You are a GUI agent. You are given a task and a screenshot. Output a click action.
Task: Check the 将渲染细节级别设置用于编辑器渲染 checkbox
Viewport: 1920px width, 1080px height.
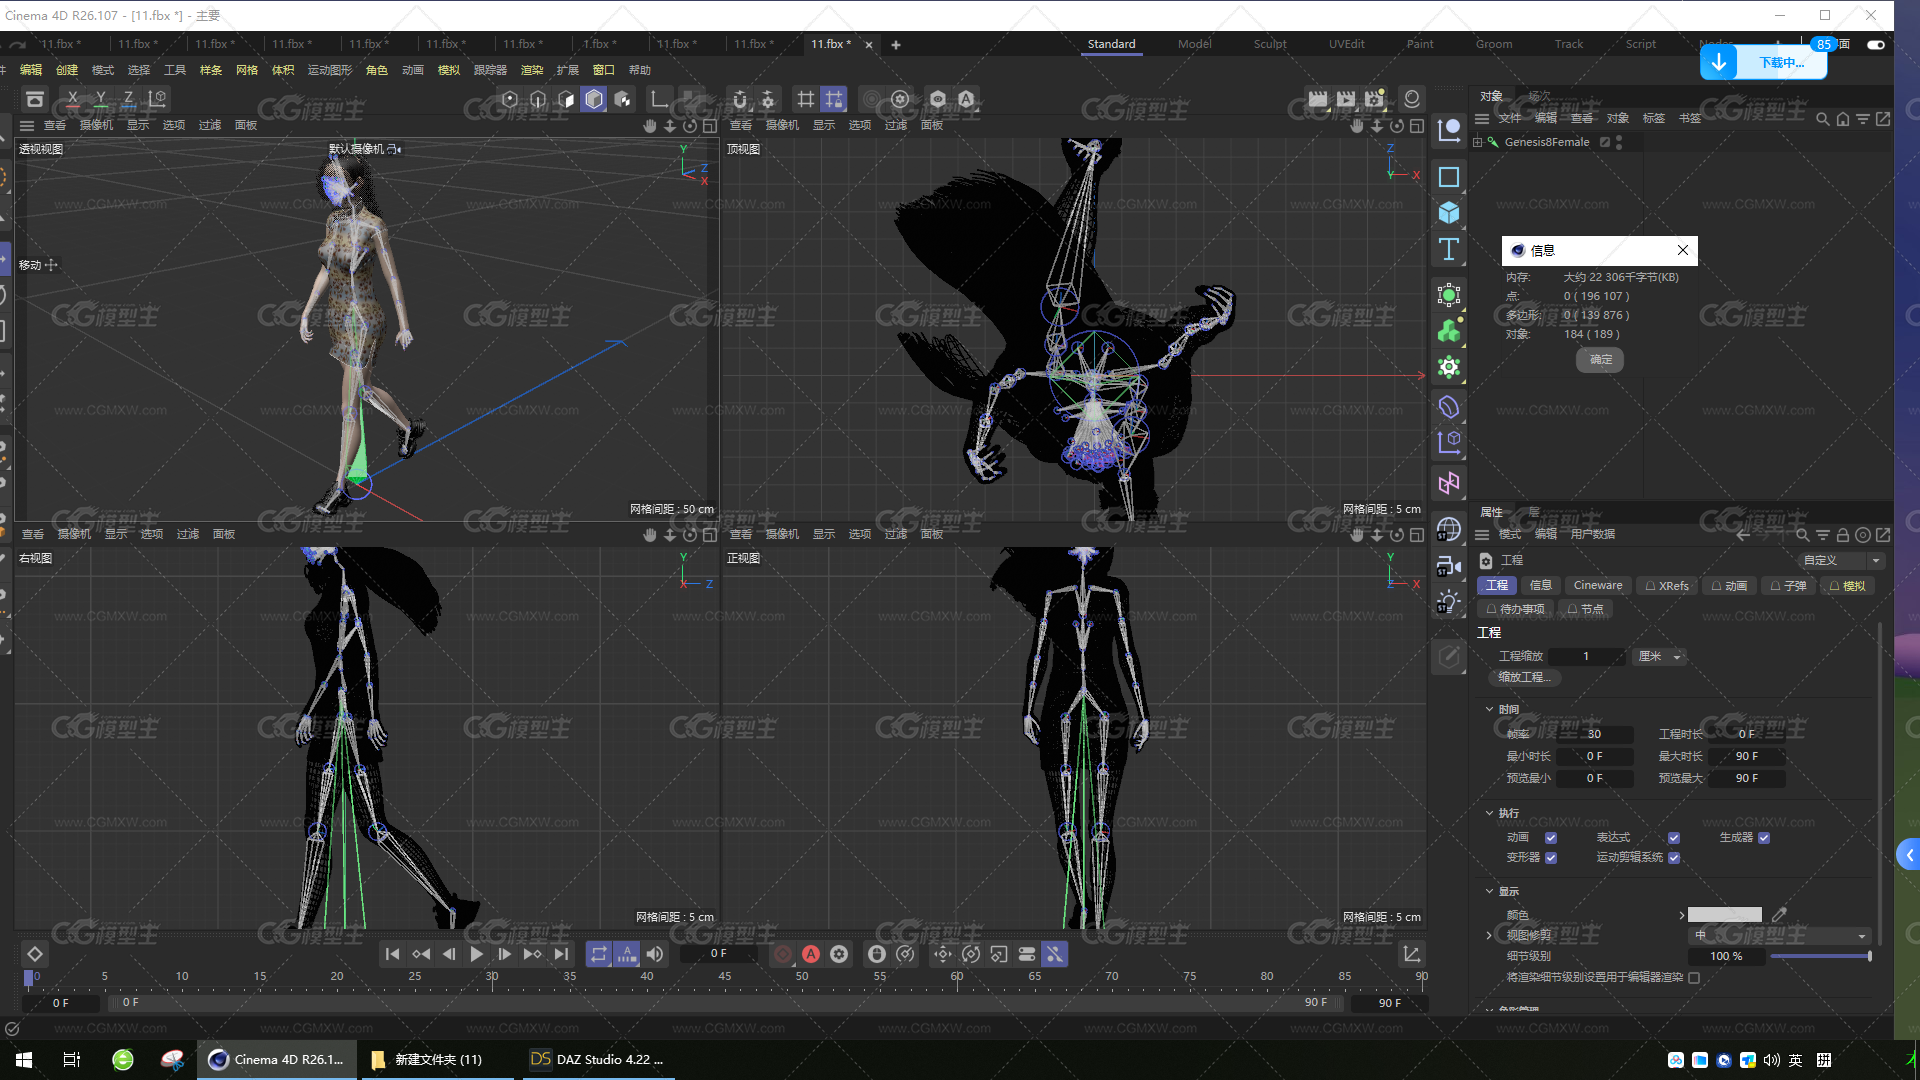coord(1694,978)
